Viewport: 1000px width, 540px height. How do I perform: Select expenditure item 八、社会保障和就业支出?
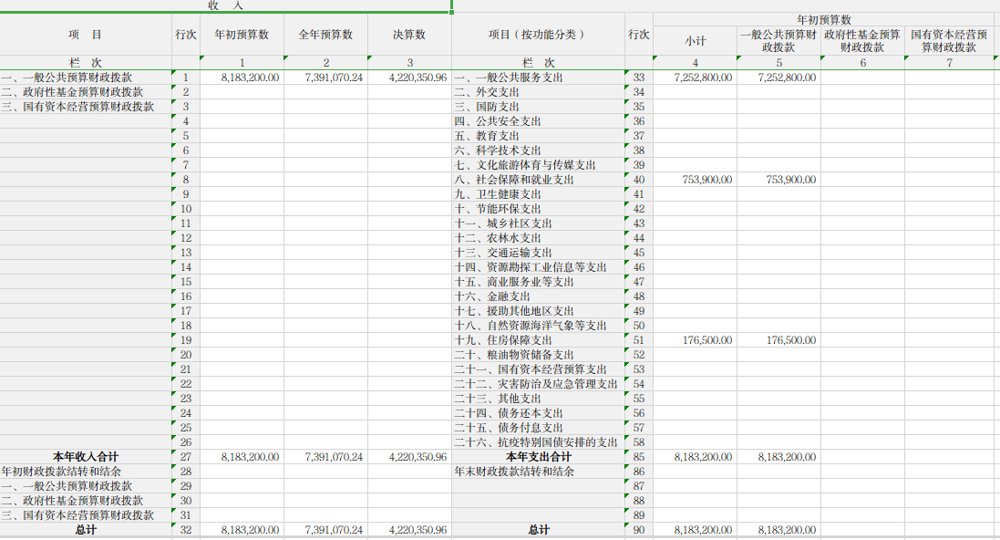[538, 180]
